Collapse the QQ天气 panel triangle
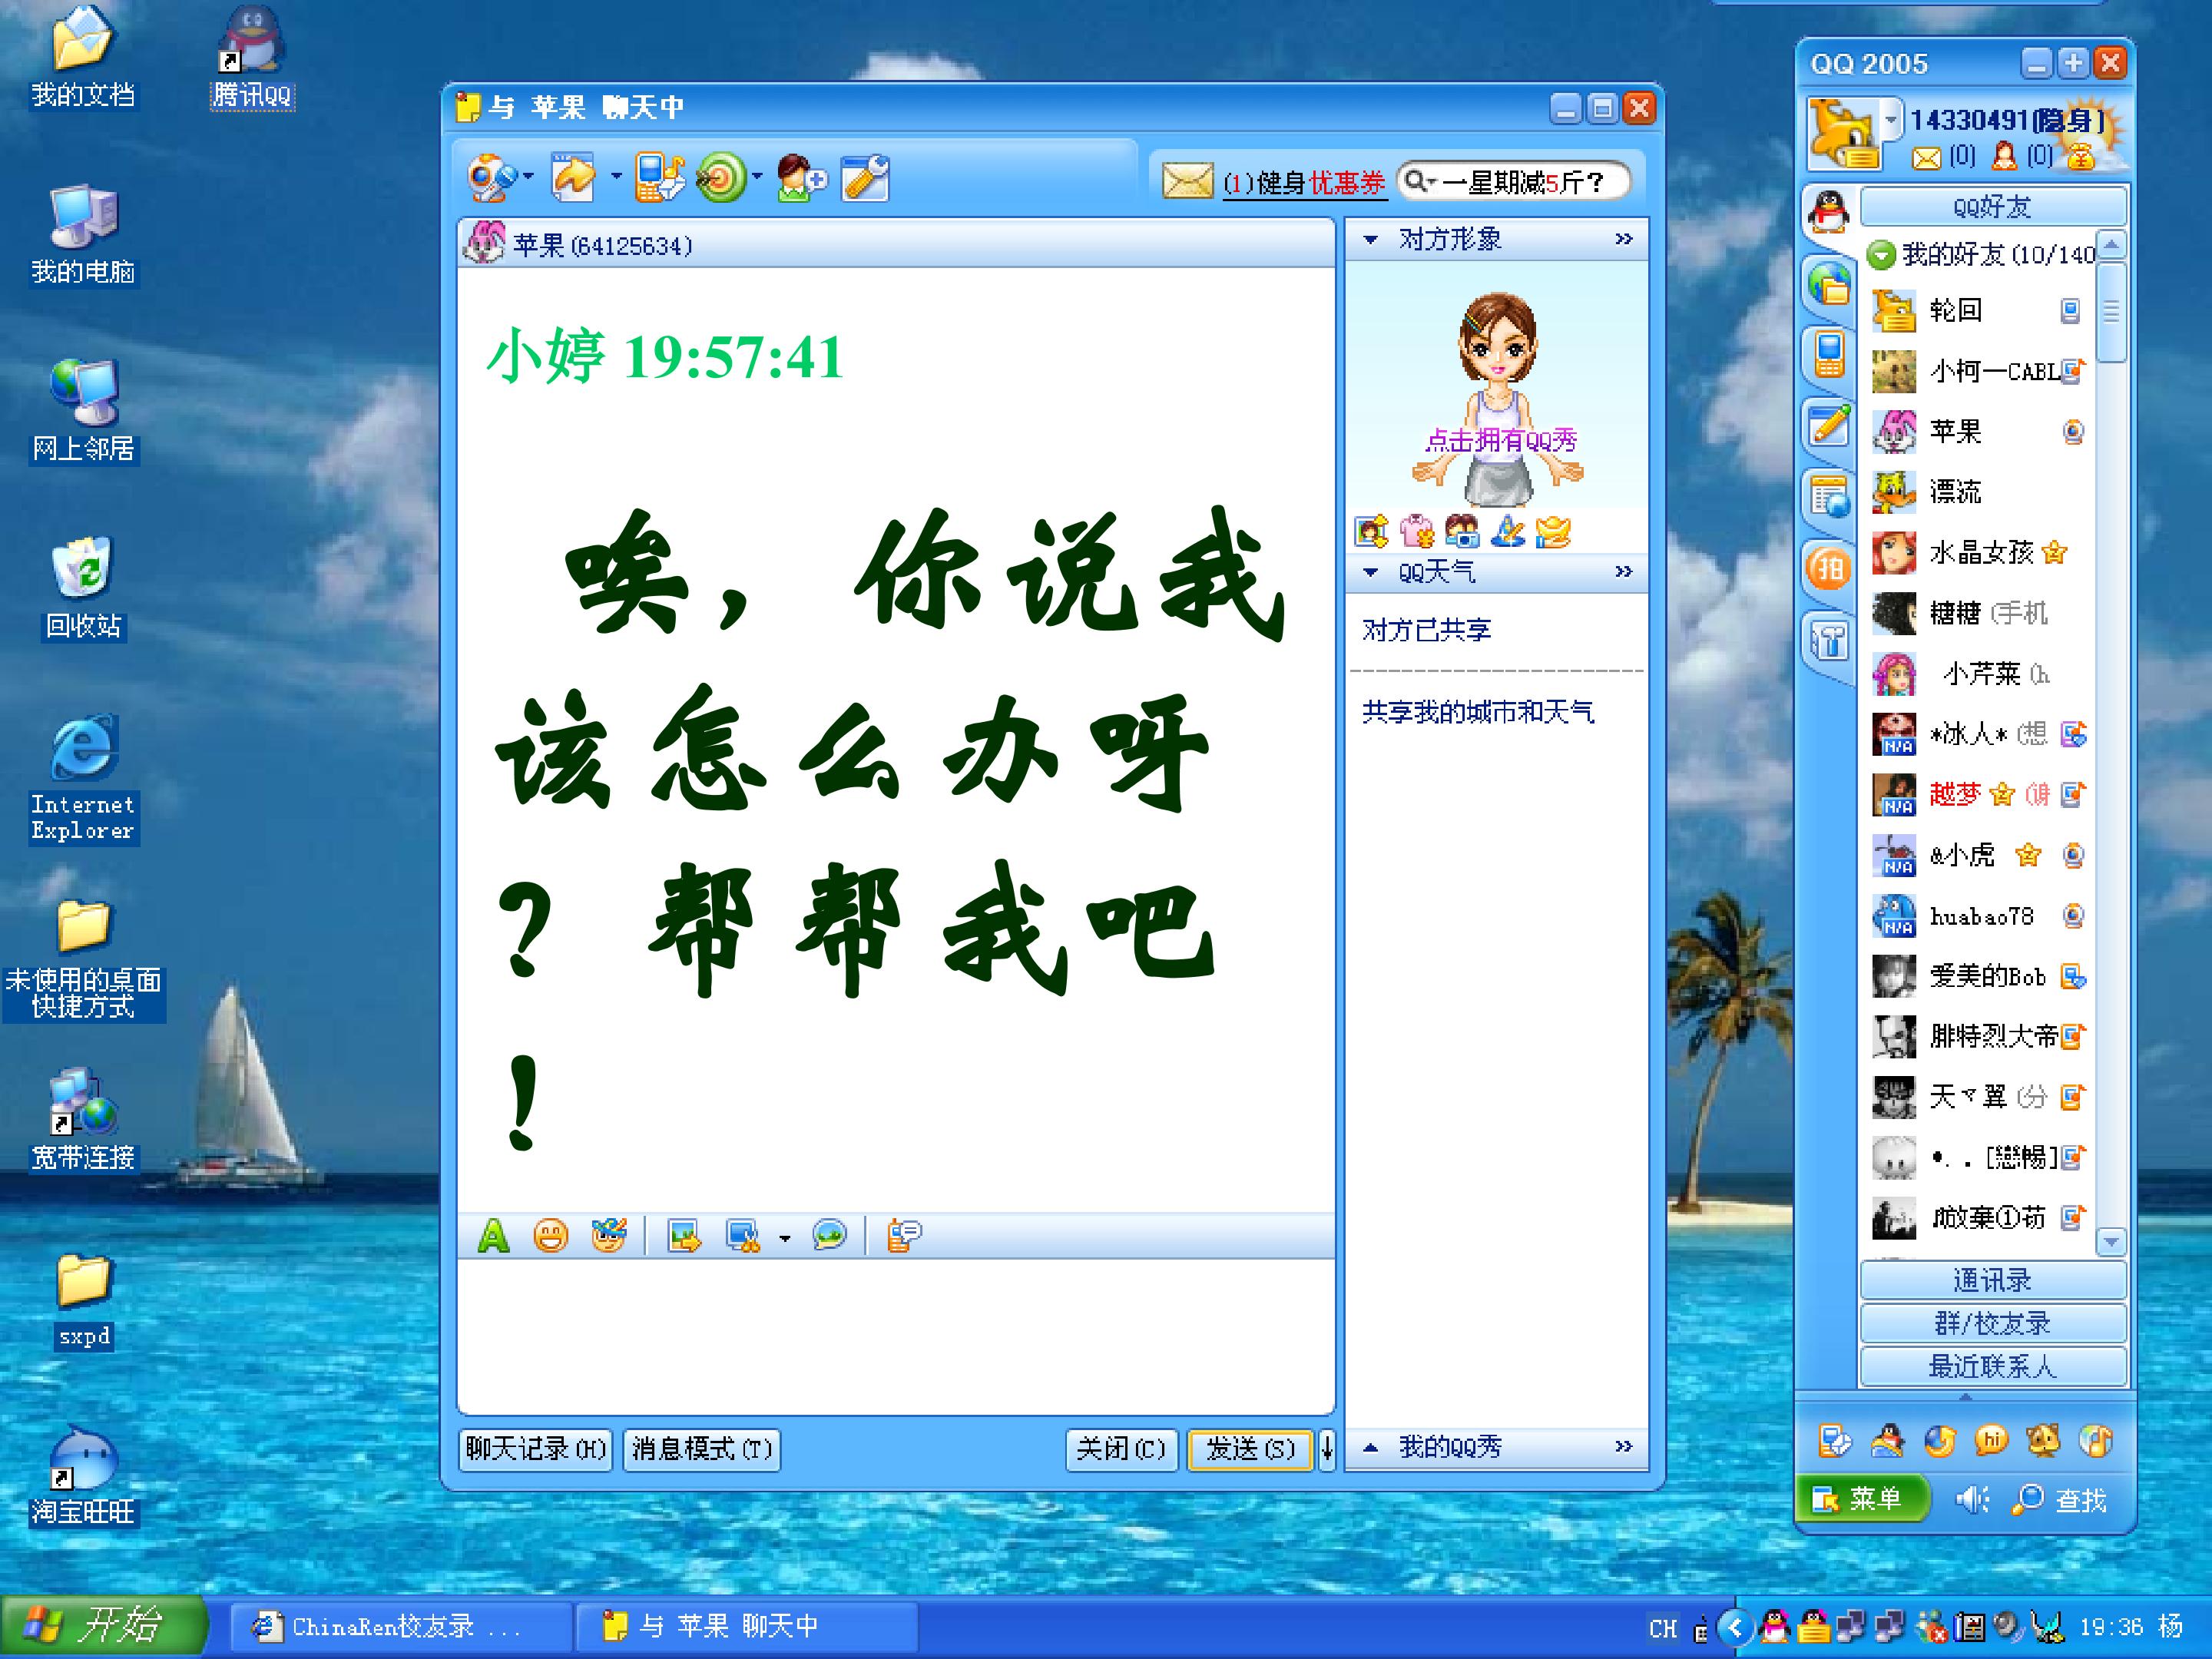This screenshot has width=2212, height=1659. pos(1371,572)
